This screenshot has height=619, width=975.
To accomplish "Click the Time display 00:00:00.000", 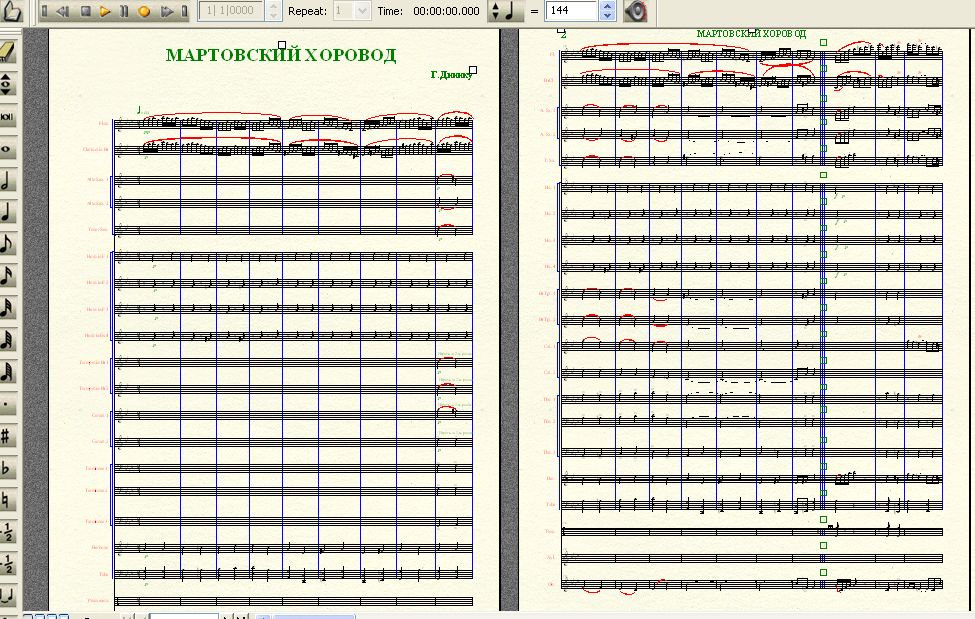I will tap(446, 11).
